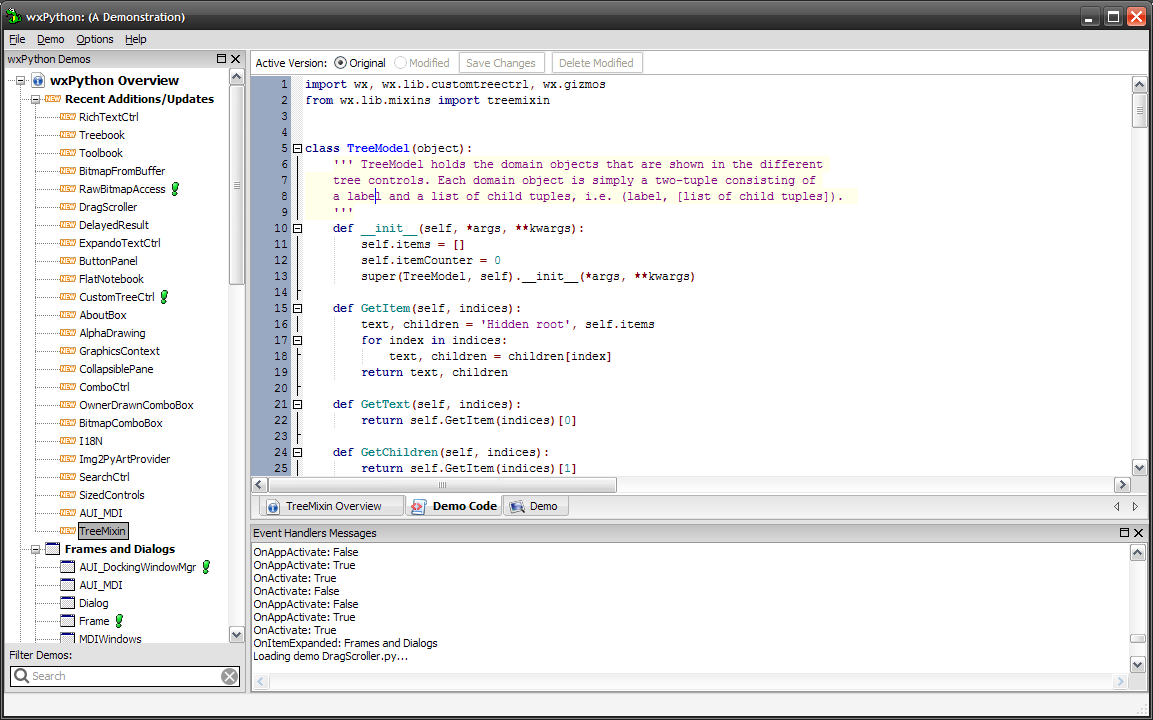
Task: Click the window icon beside Dialog demo
Action: 68,603
